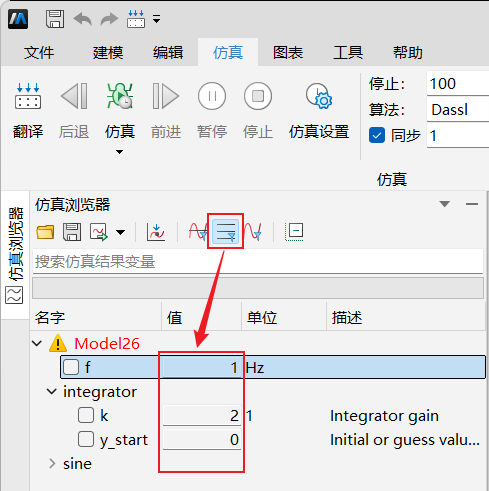The image size is (489, 491).
Task: Collapse the integrator tree node
Action: click(x=52, y=391)
